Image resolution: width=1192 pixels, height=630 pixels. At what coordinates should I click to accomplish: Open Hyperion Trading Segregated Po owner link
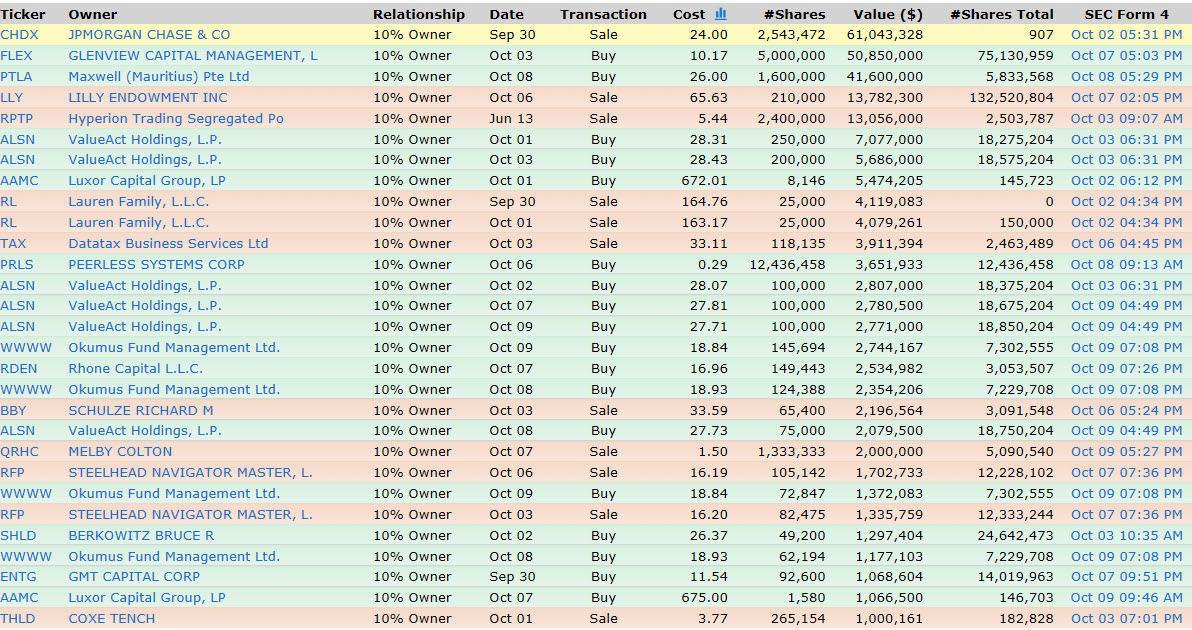click(x=176, y=119)
